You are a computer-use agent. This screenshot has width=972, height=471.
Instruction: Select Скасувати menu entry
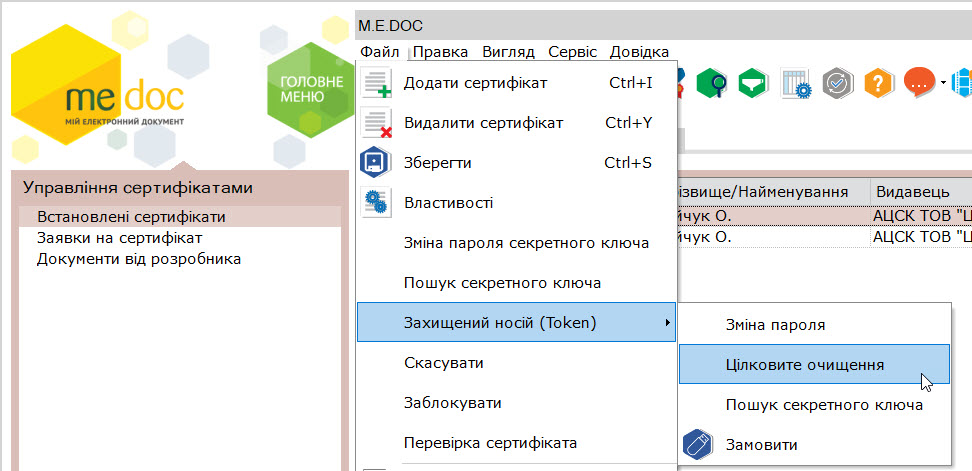516,363
